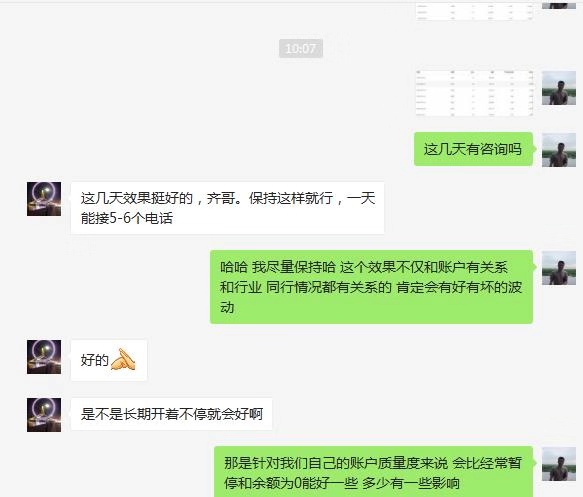Image resolution: width=583 pixels, height=497 pixels.
Task: Click the 10:07 timestamp label
Action: tap(301, 48)
